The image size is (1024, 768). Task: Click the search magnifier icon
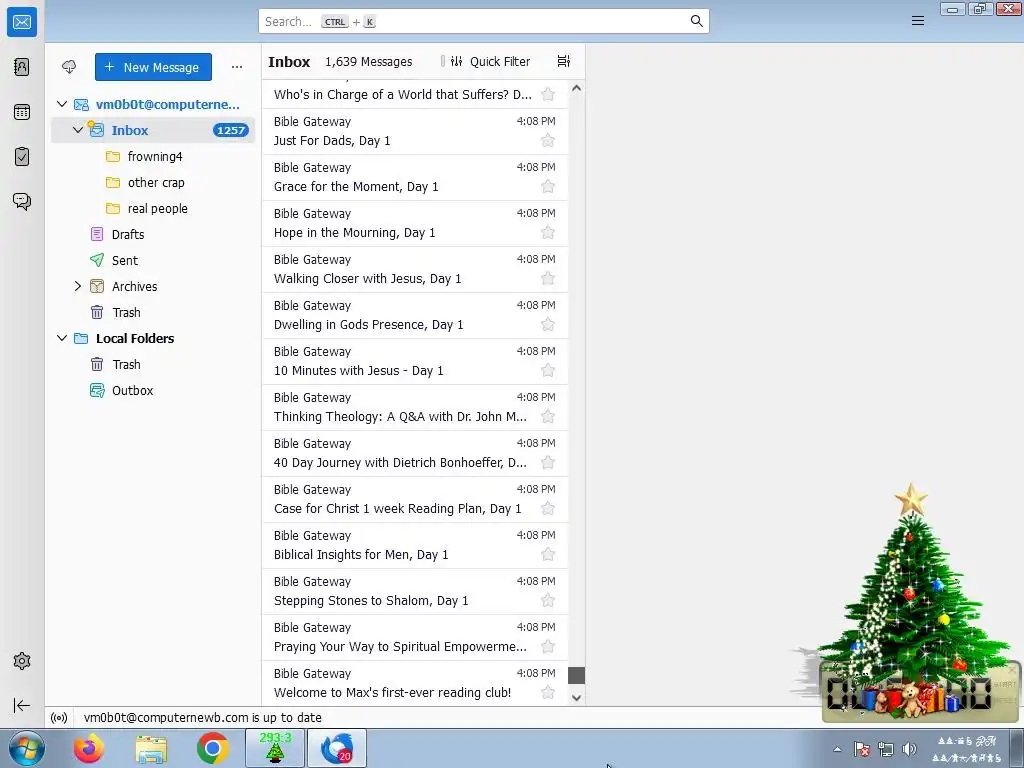click(697, 21)
